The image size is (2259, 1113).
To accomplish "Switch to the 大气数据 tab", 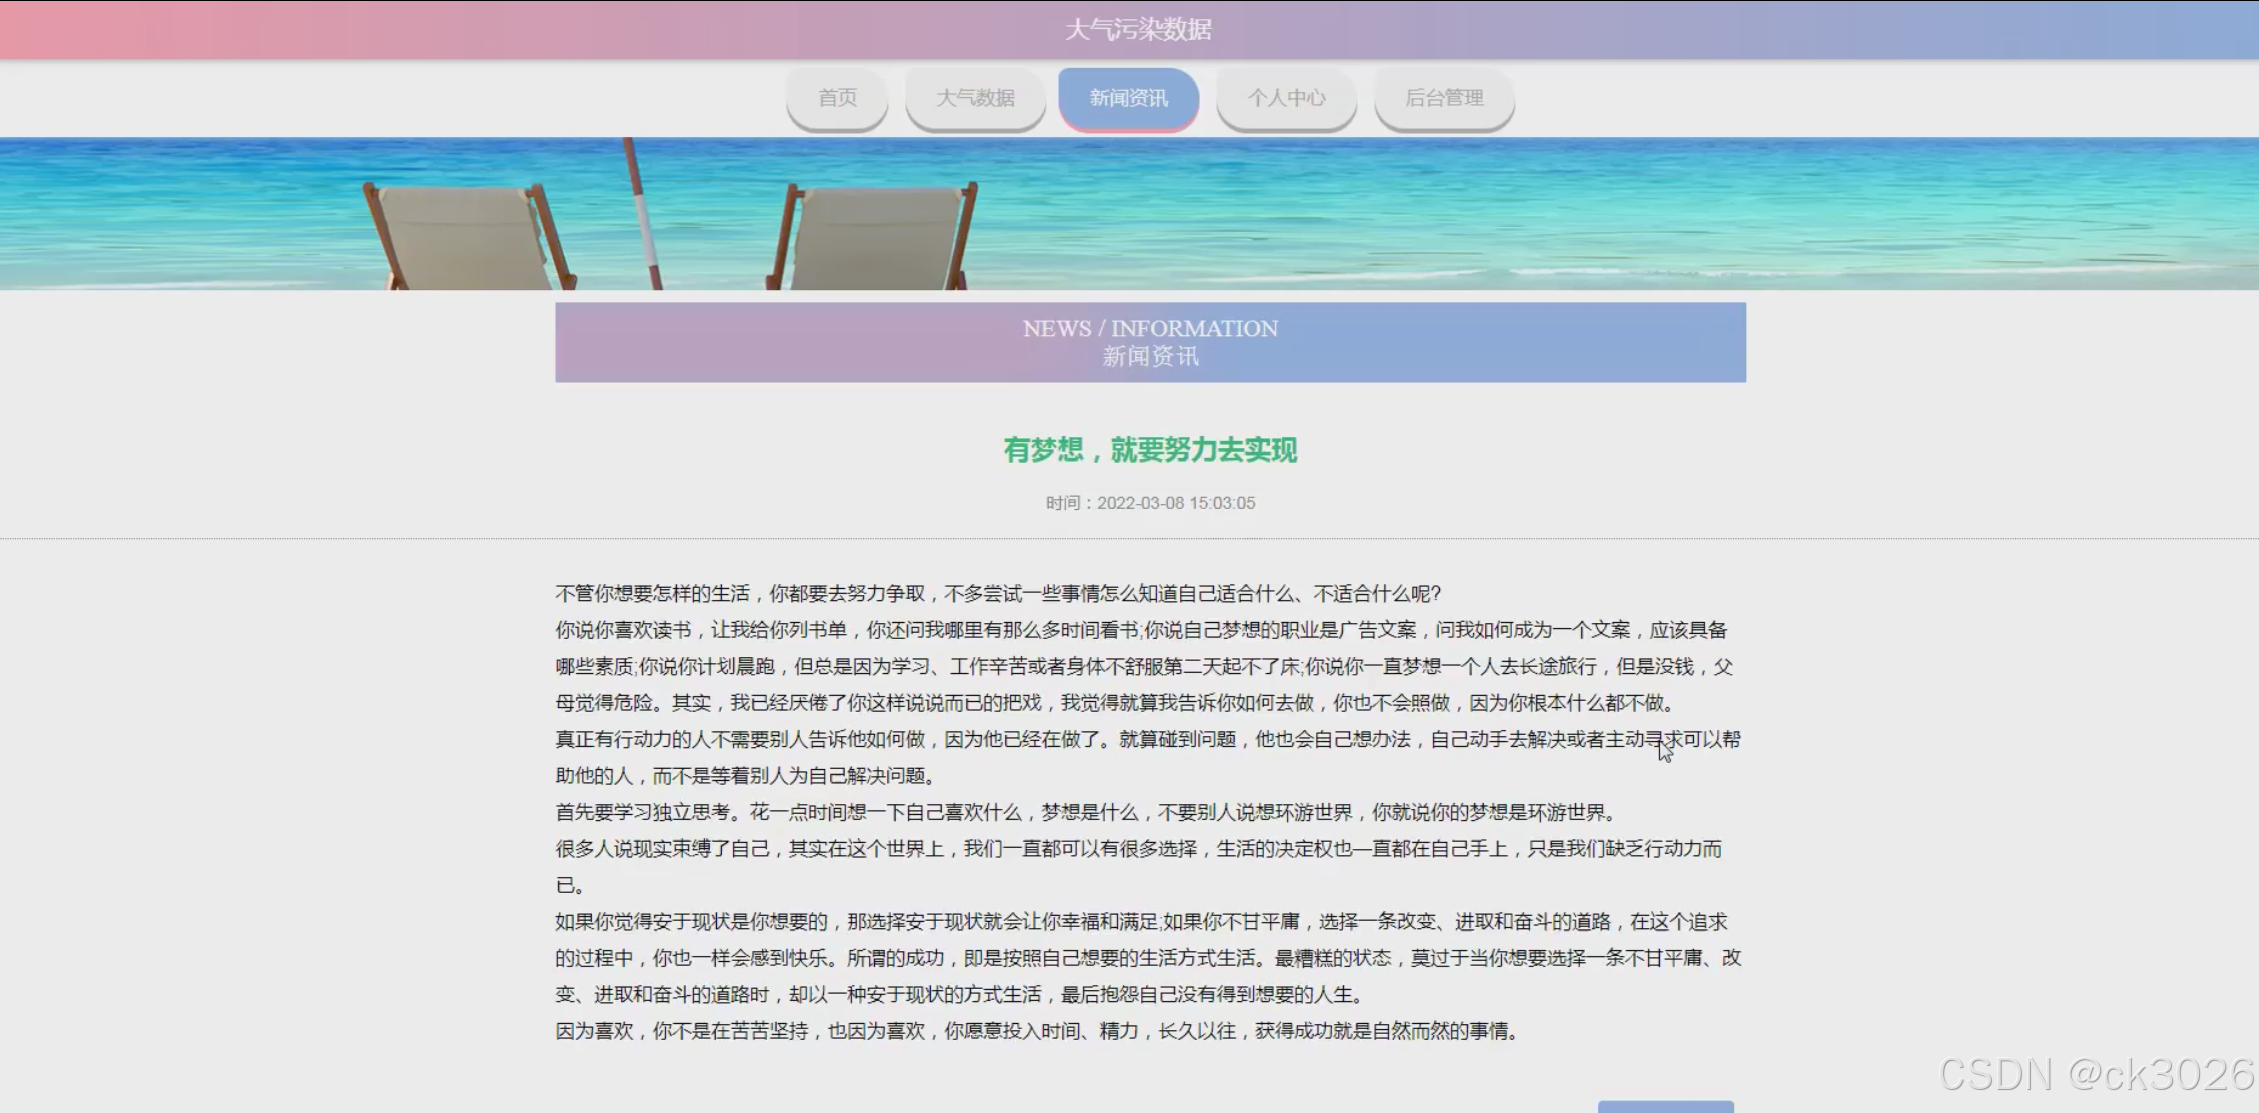I will [x=975, y=98].
